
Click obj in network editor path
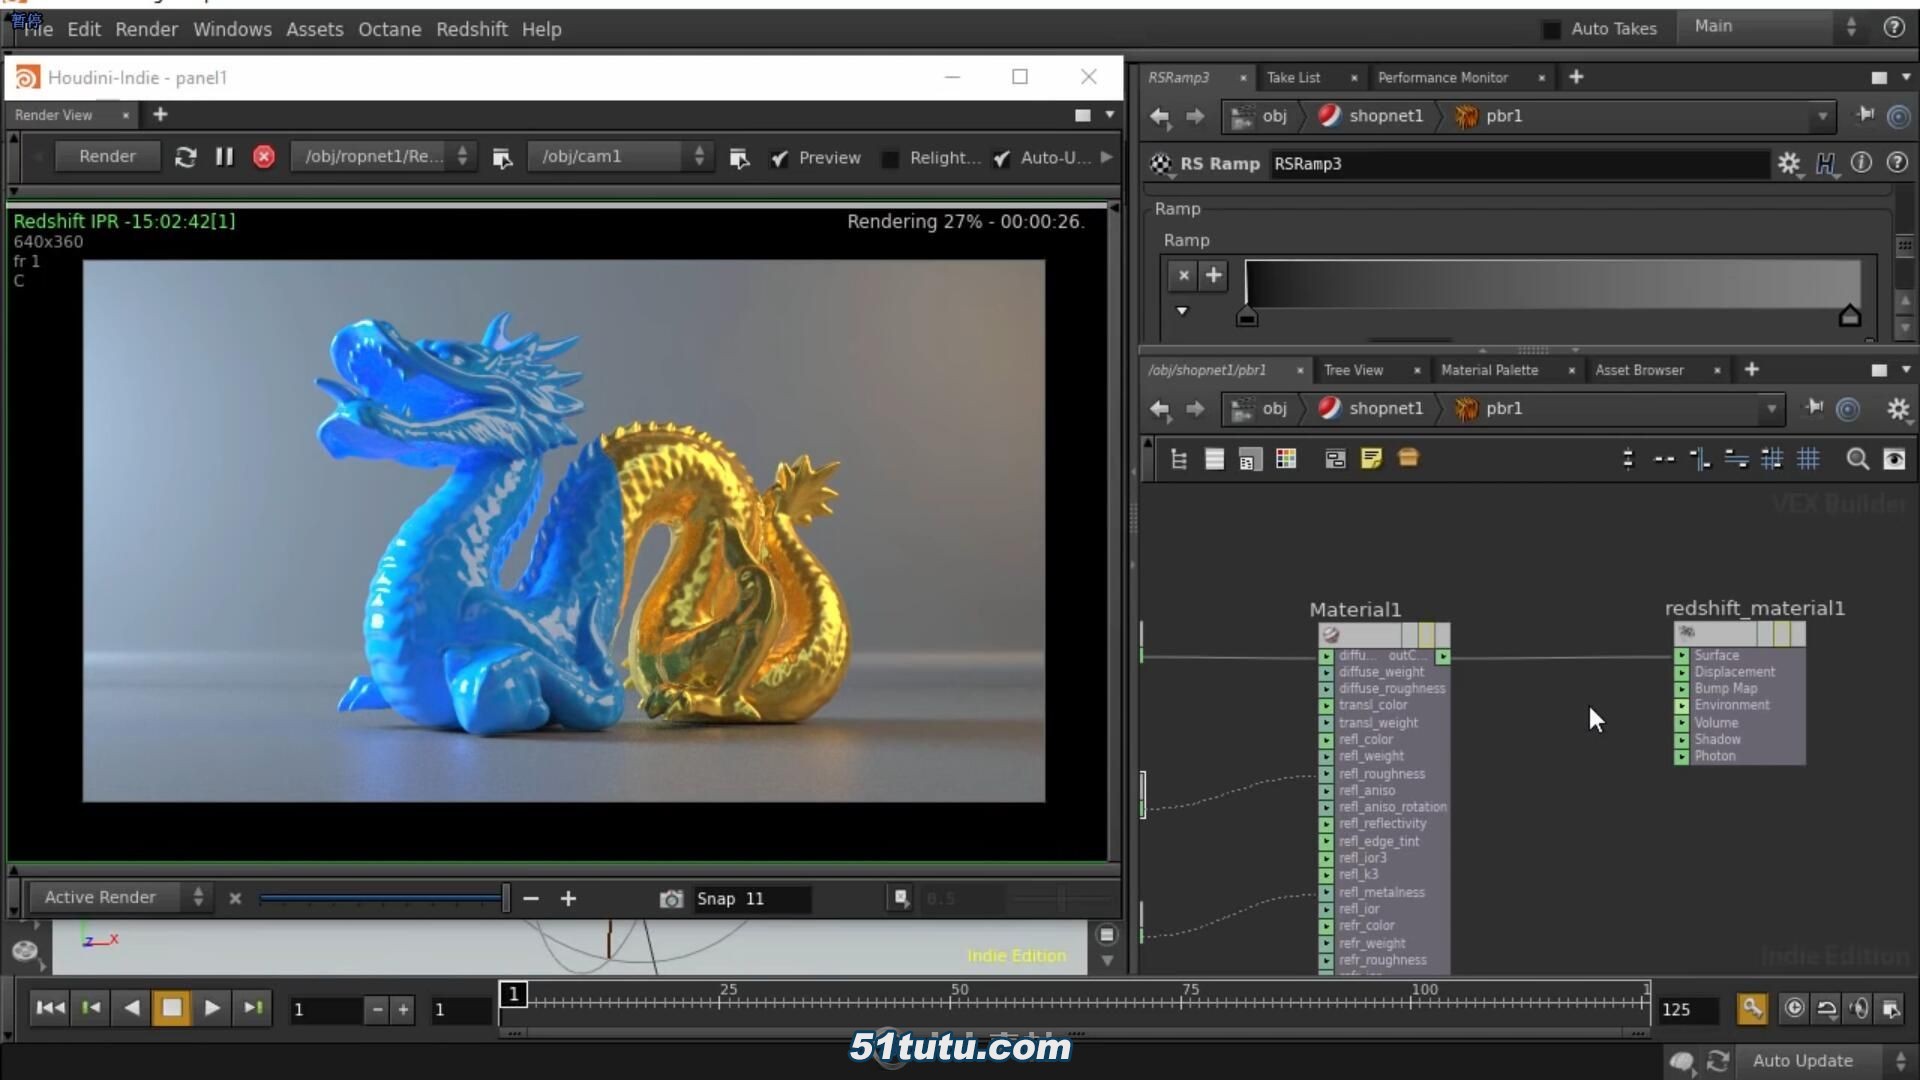1274,409
